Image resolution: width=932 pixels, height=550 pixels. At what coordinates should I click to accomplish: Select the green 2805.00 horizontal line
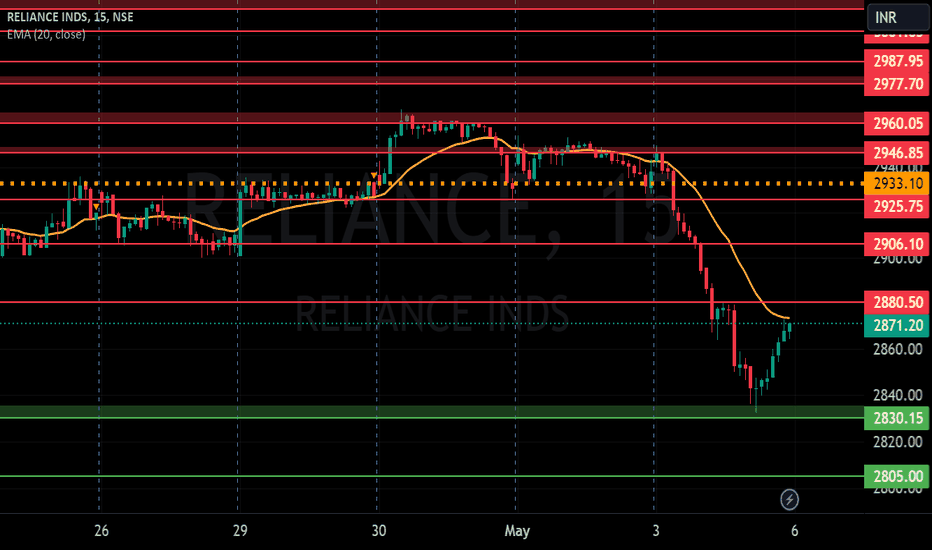432,476
